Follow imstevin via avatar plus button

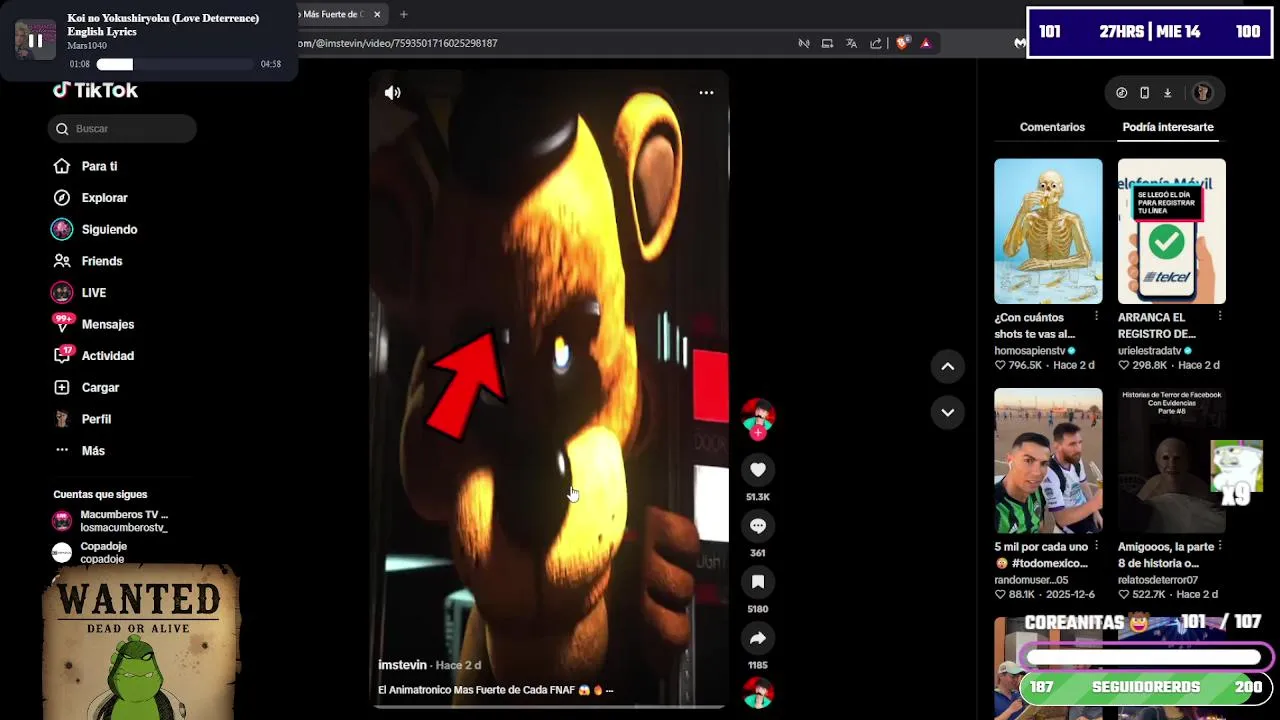tap(758, 433)
